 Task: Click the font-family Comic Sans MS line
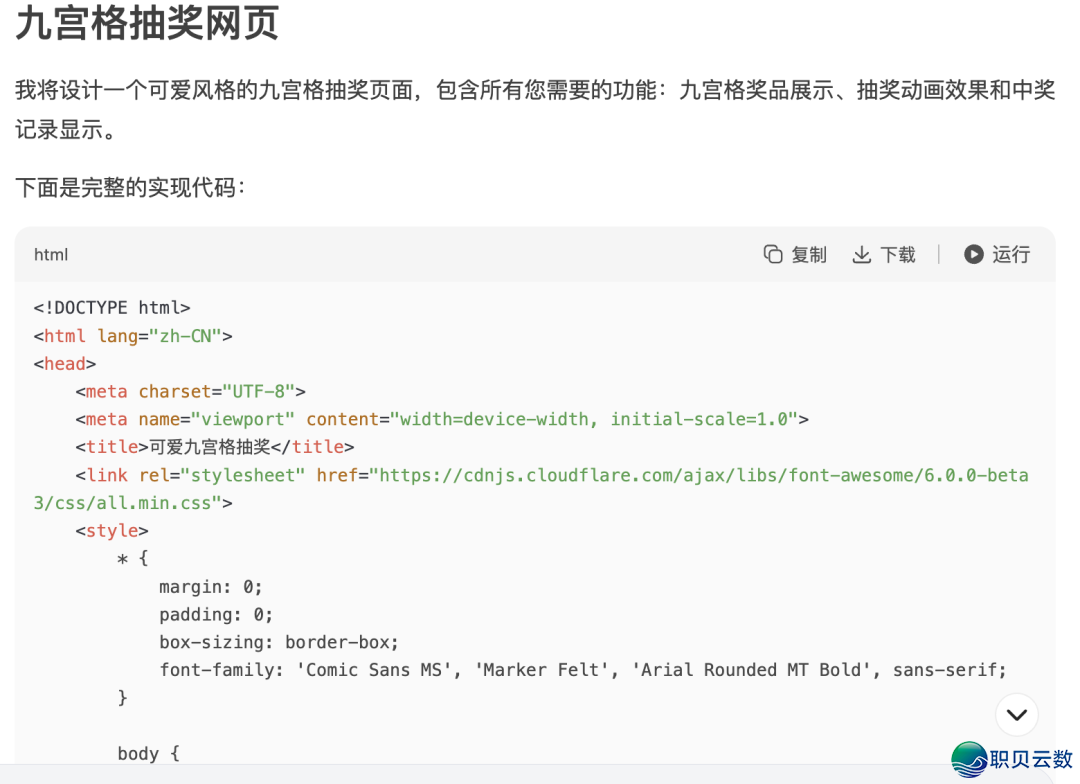(583, 670)
